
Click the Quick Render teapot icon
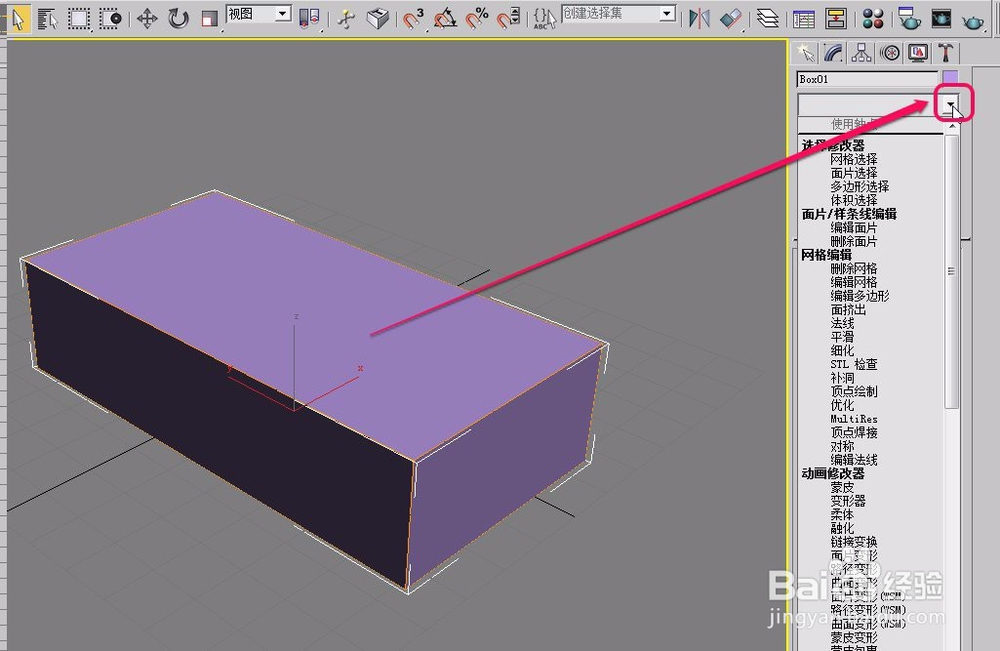(x=973, y=20)
